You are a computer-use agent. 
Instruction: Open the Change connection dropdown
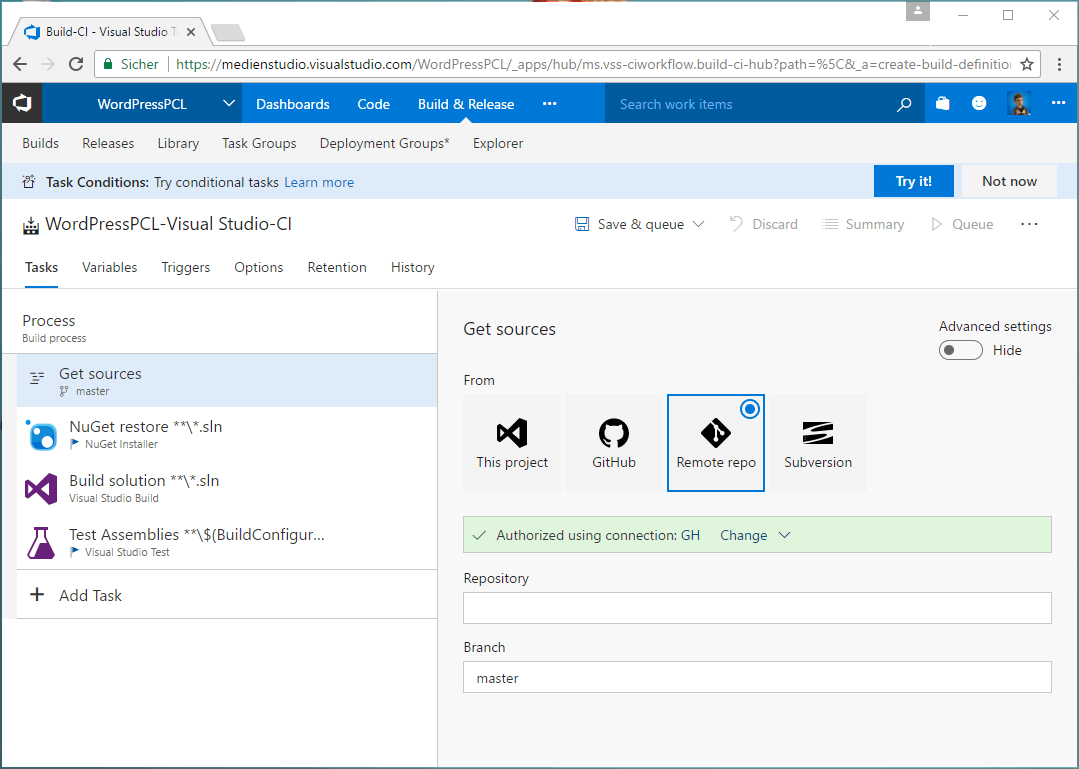[x=755, y=535]
